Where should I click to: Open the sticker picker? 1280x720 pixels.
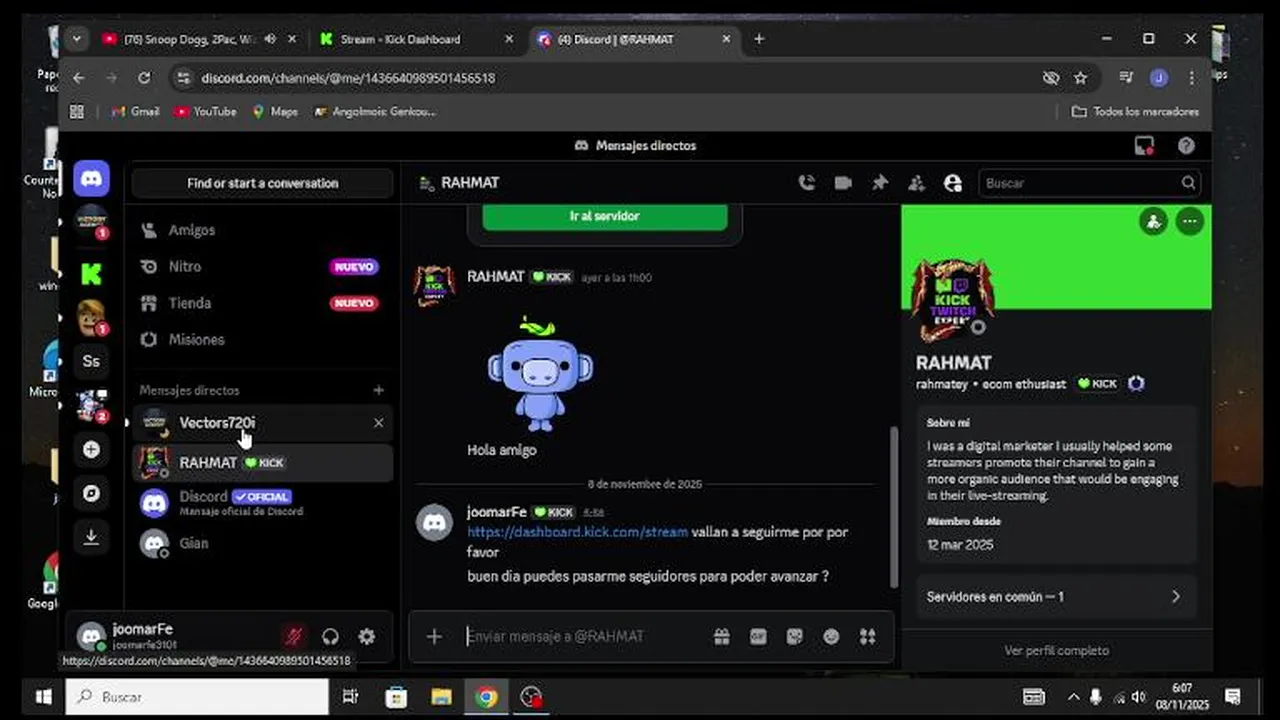(794, 637)
